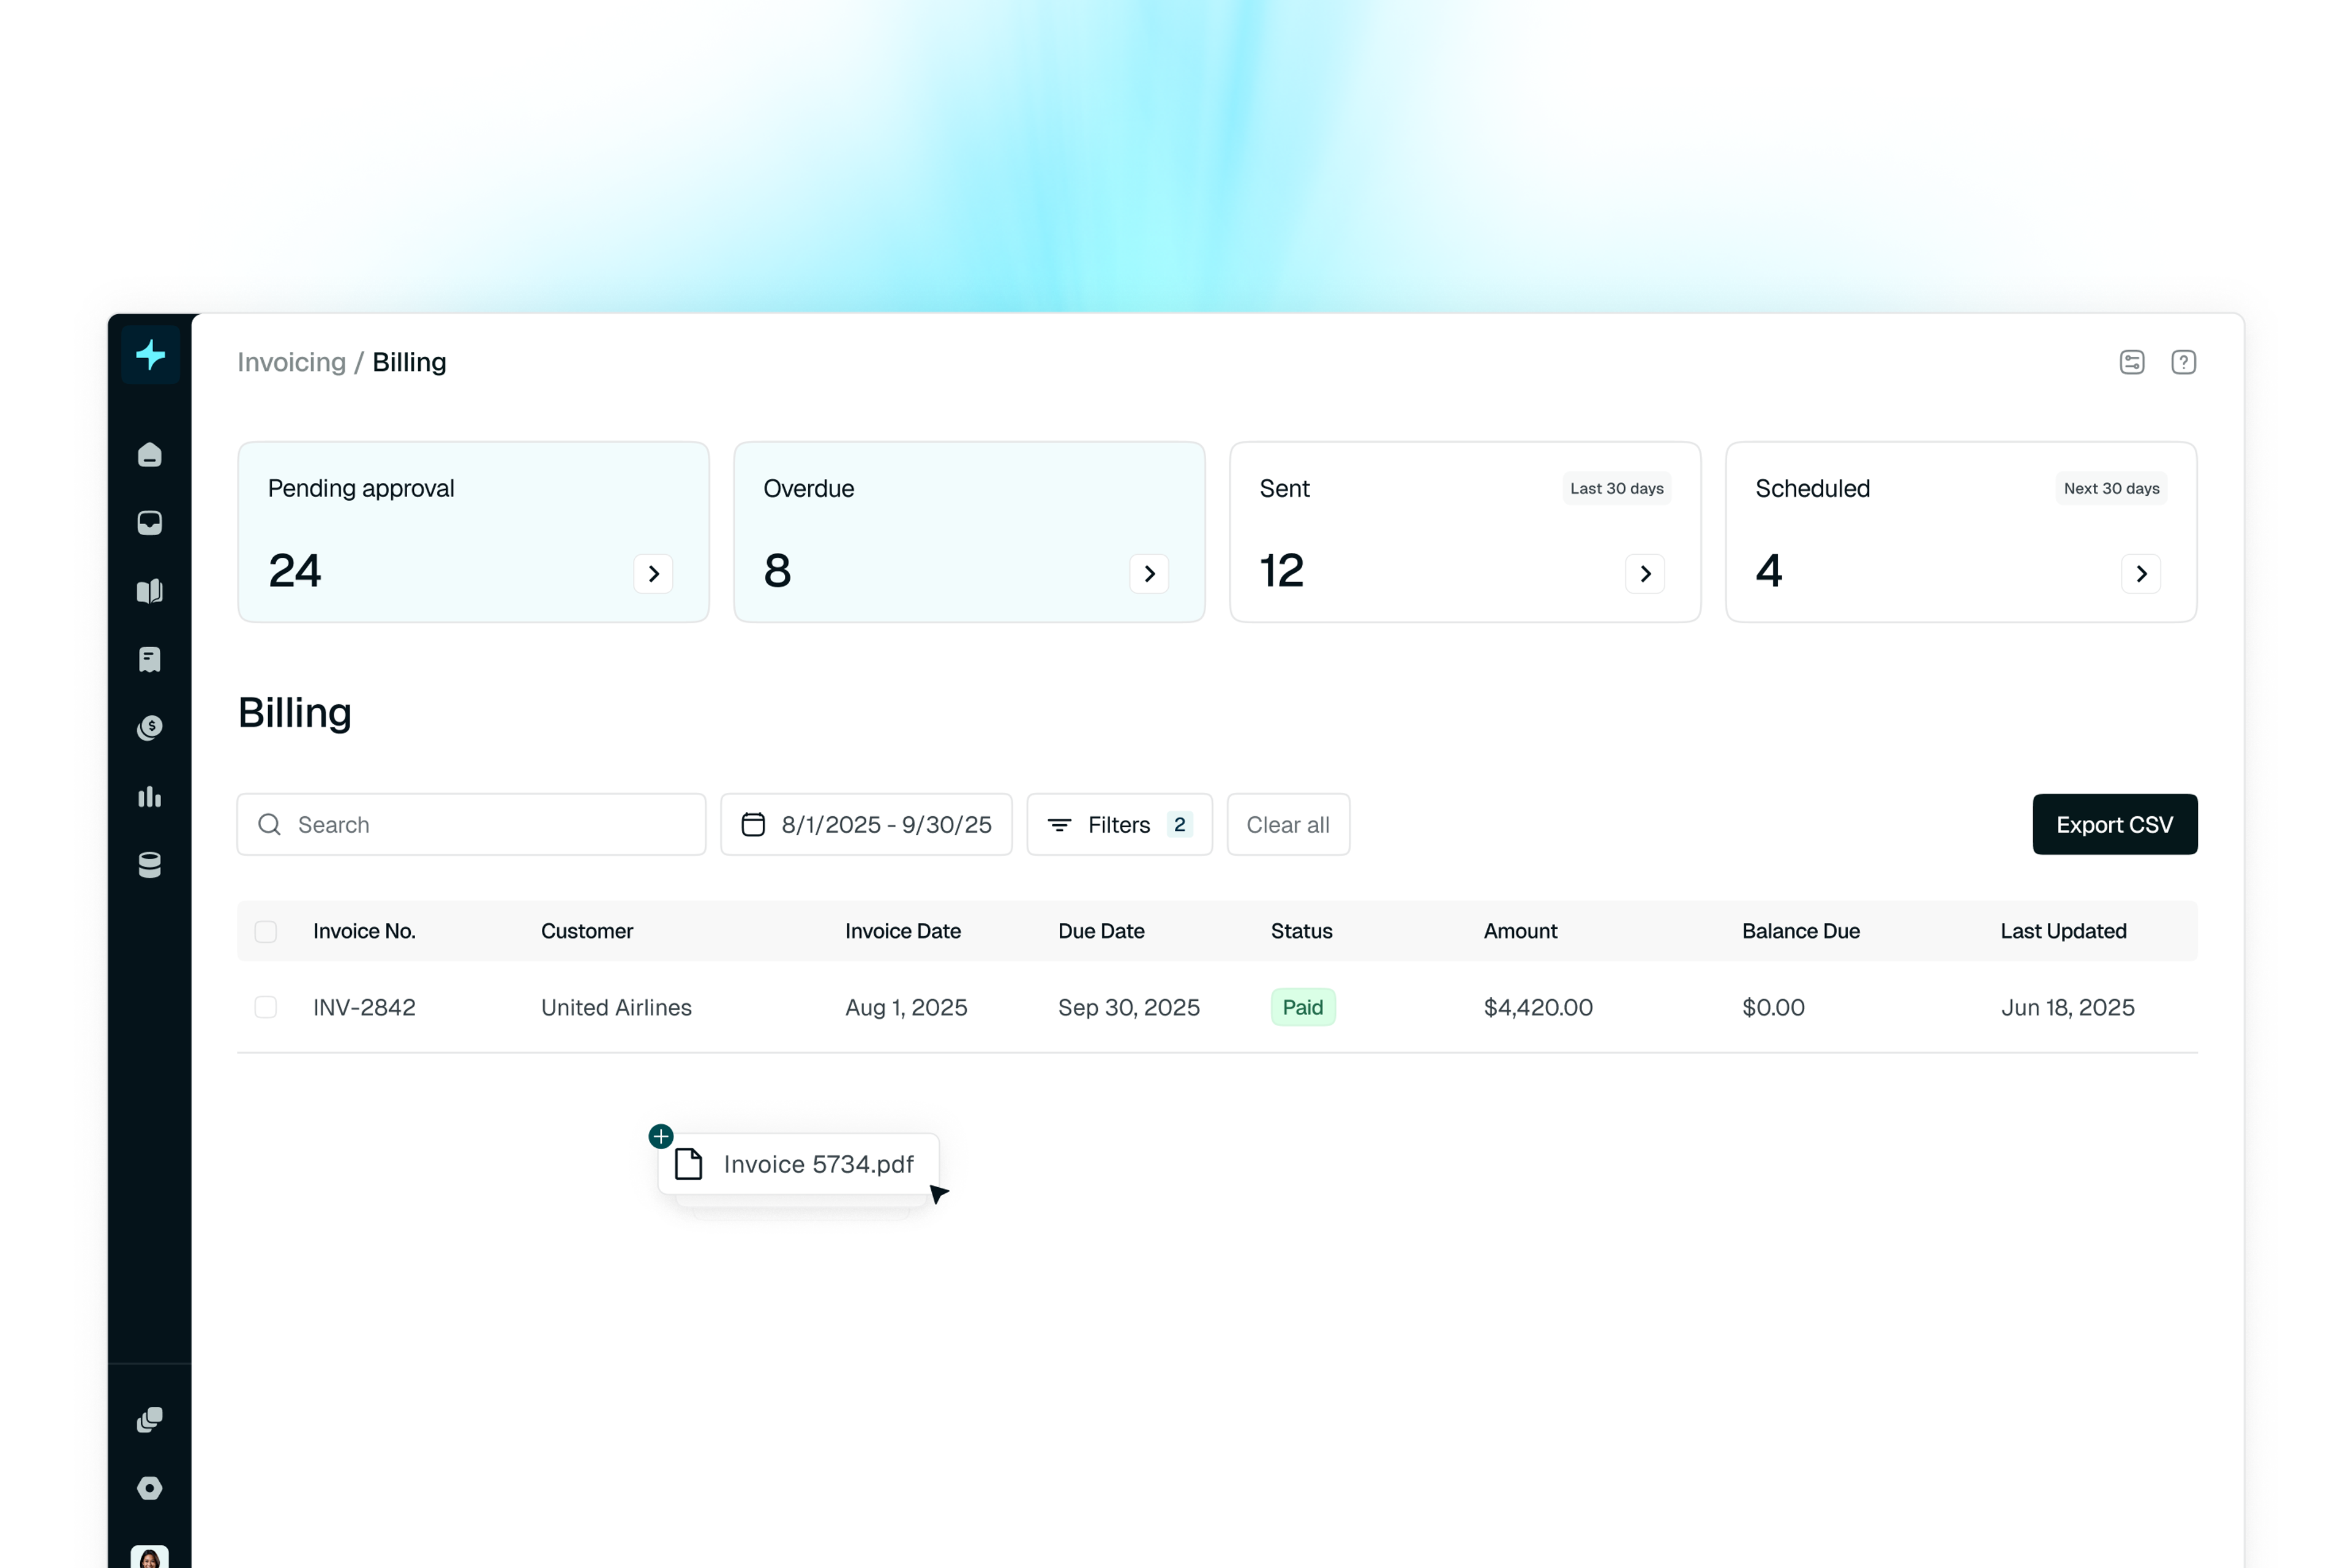Screen dimensions: 2351x1568
Task: Click the open book sidebar icon
Action: [150, 591]
